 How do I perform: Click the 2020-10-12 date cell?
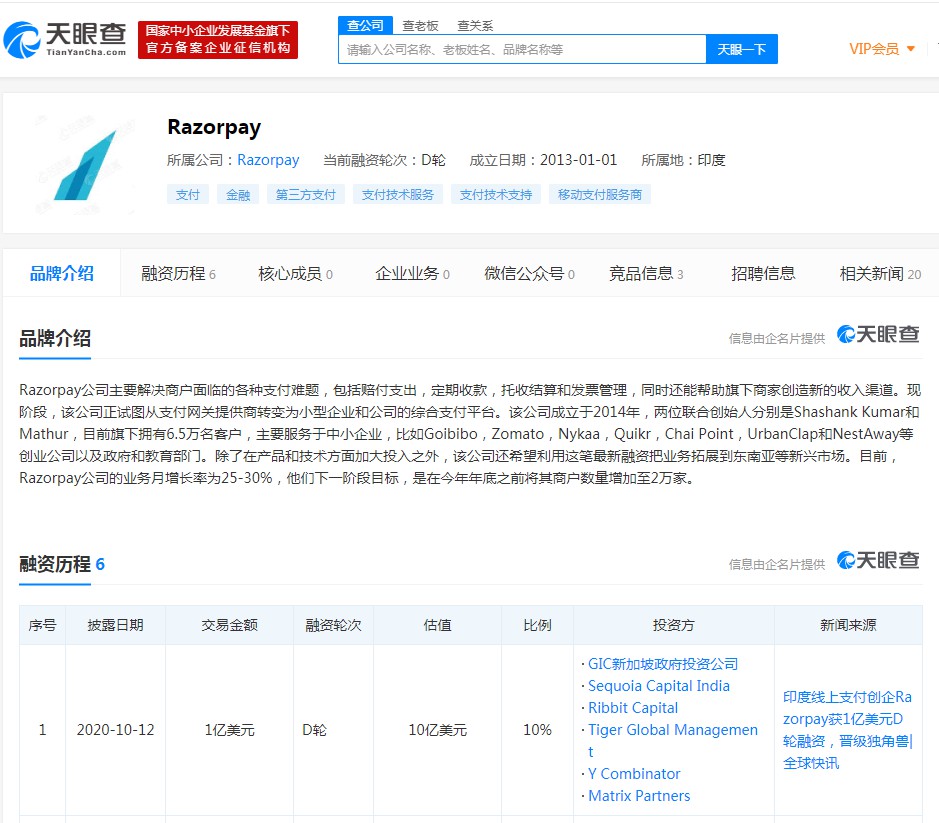[116, 730]
